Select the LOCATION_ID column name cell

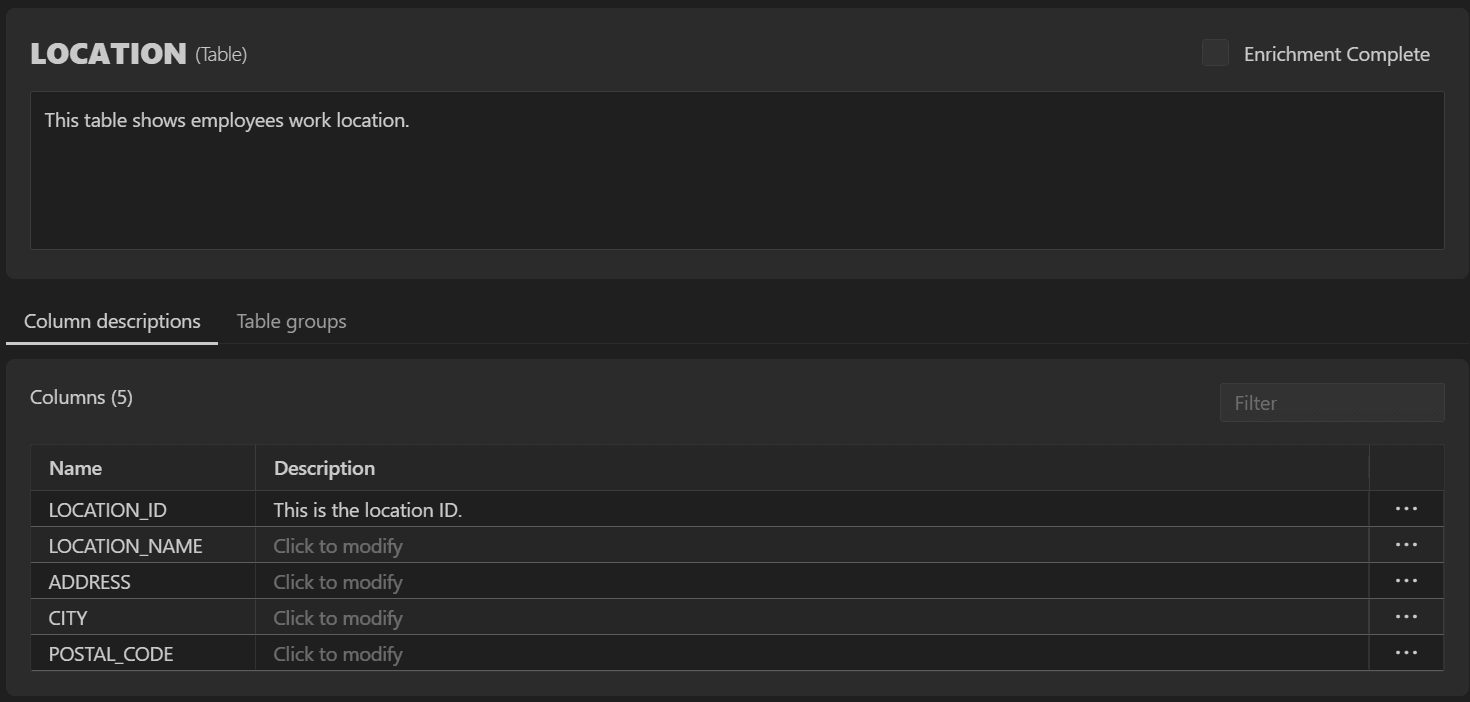143,509
